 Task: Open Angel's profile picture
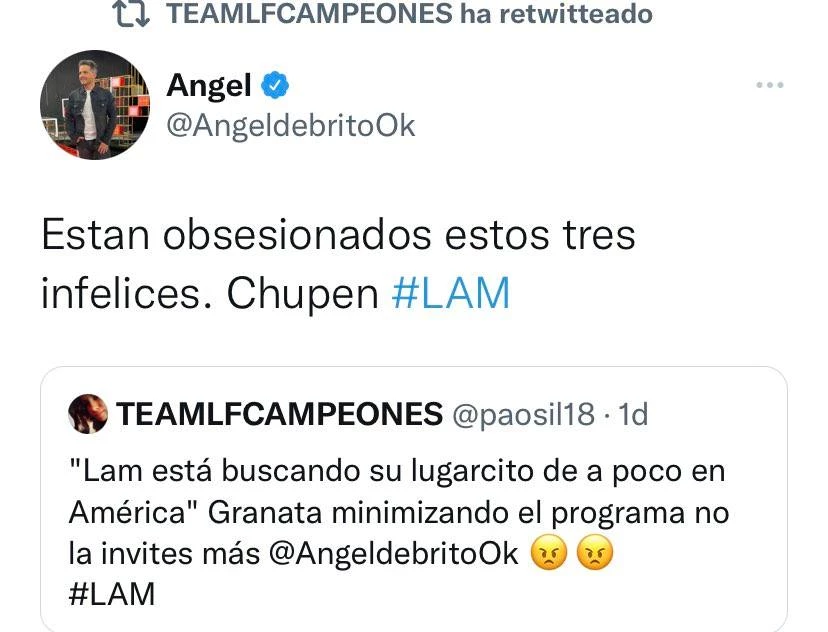[95, 105]
